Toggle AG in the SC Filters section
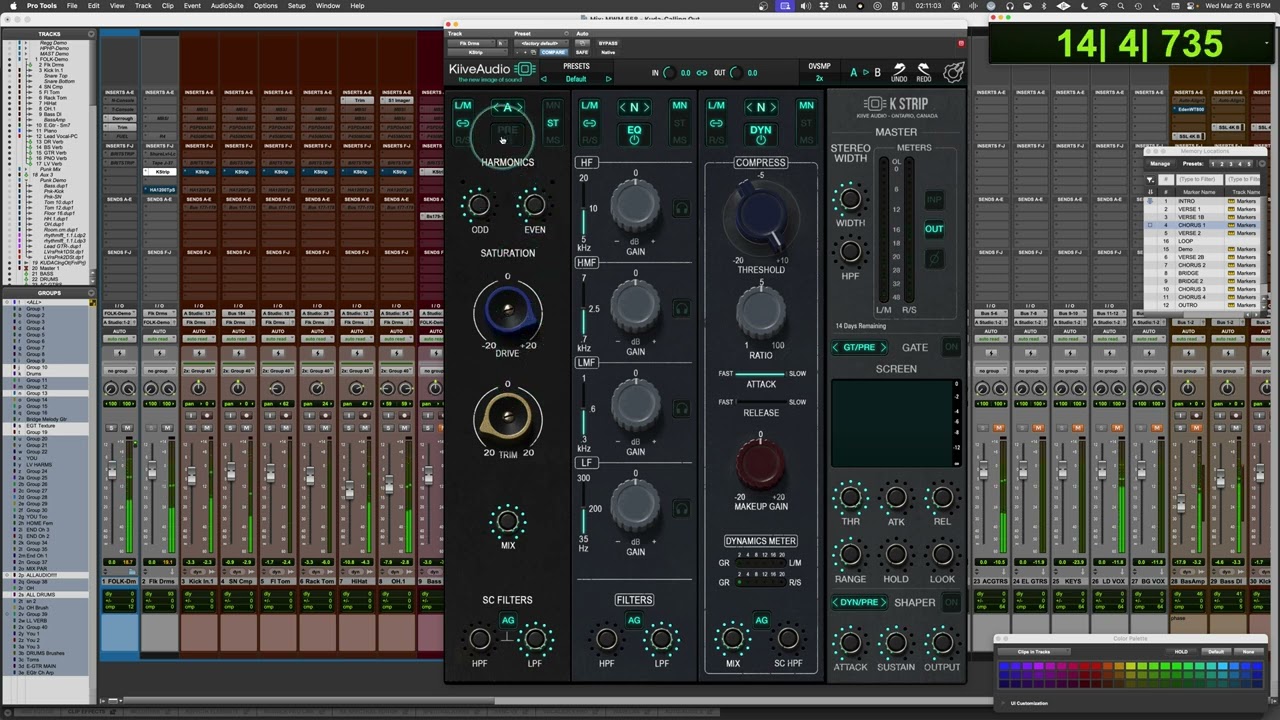1280x720 pixels. point(508,620)
